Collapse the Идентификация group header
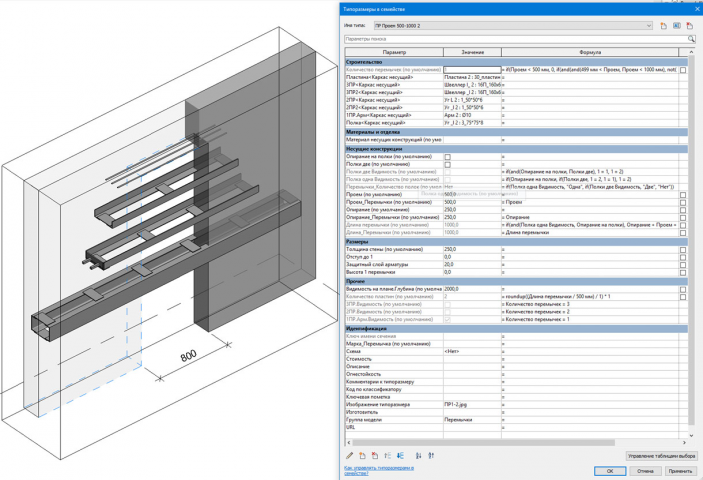Image resolution: width=703 pixels, height=480 pixels. point(516,329)
